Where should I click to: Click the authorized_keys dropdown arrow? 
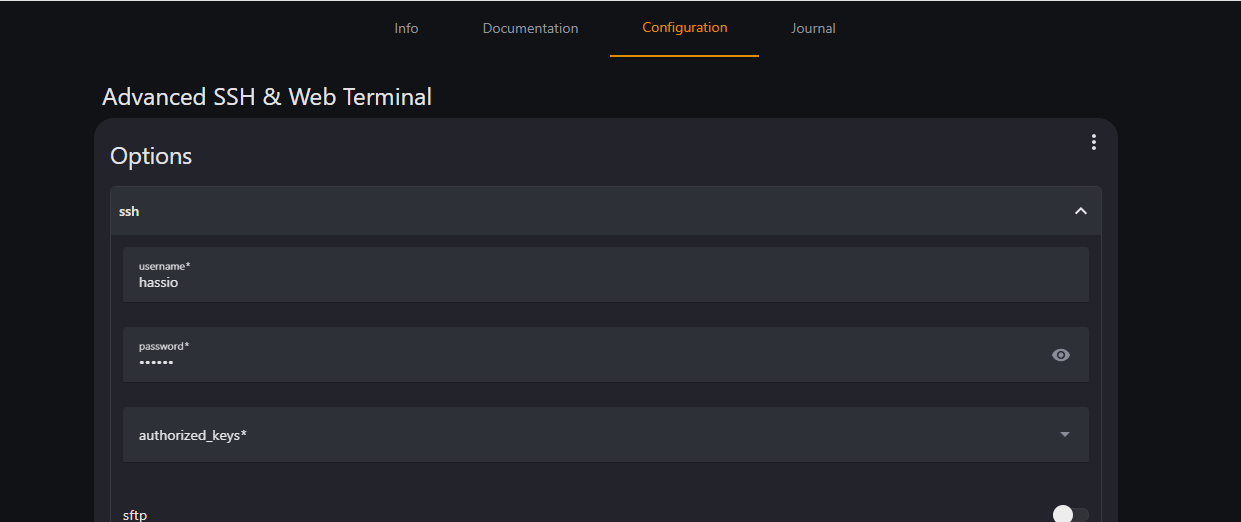click(1064, 434)
